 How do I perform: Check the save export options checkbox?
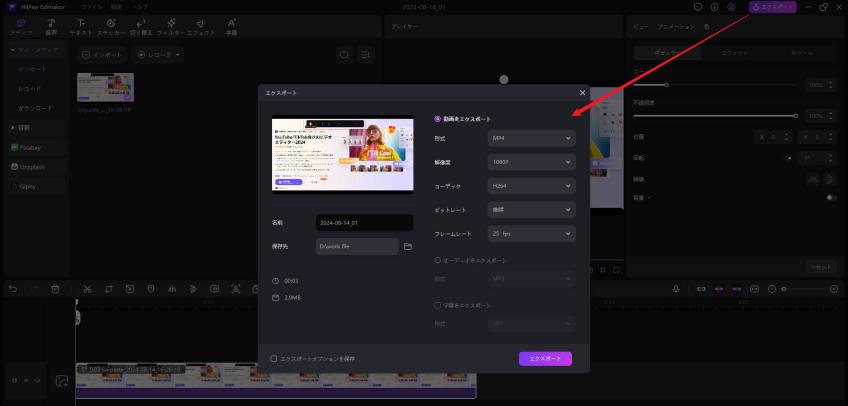click(274, 358)
